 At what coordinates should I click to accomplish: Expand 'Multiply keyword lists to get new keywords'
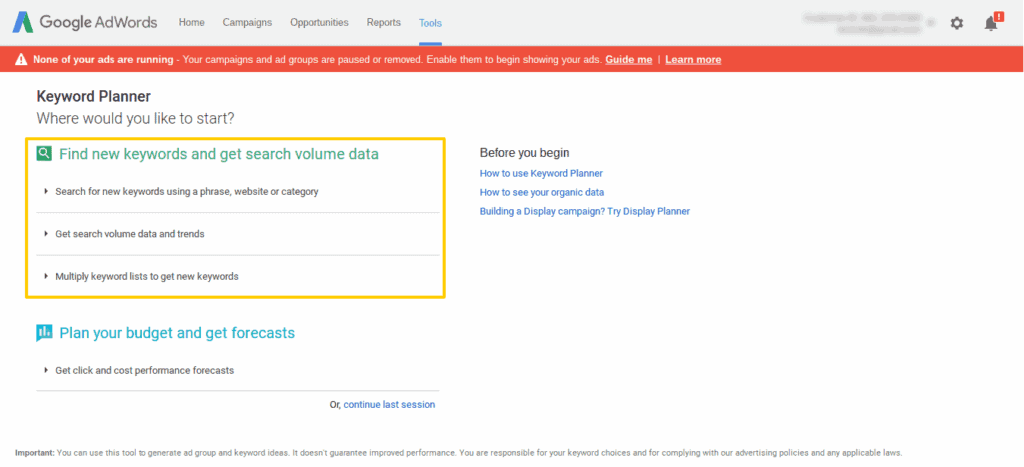point(146,276)
